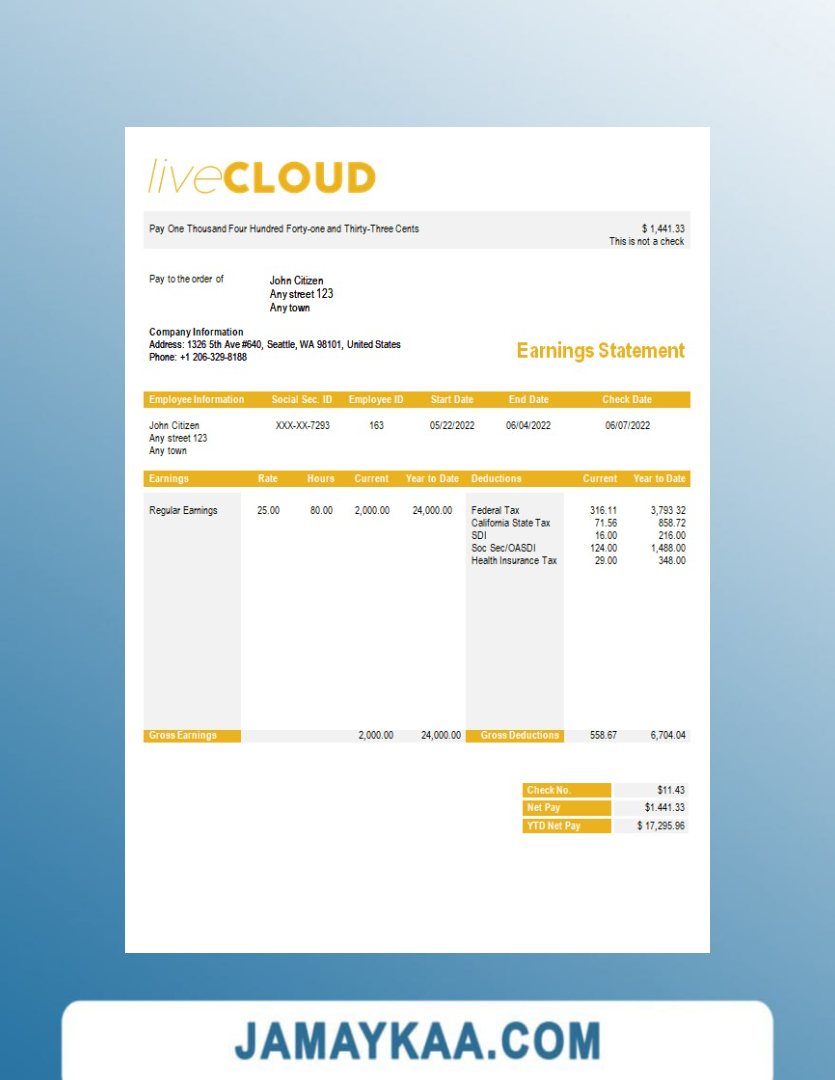Select the Employee Information column header
The height and width of the screenshot is (1080, 835).
click(196, 400)
